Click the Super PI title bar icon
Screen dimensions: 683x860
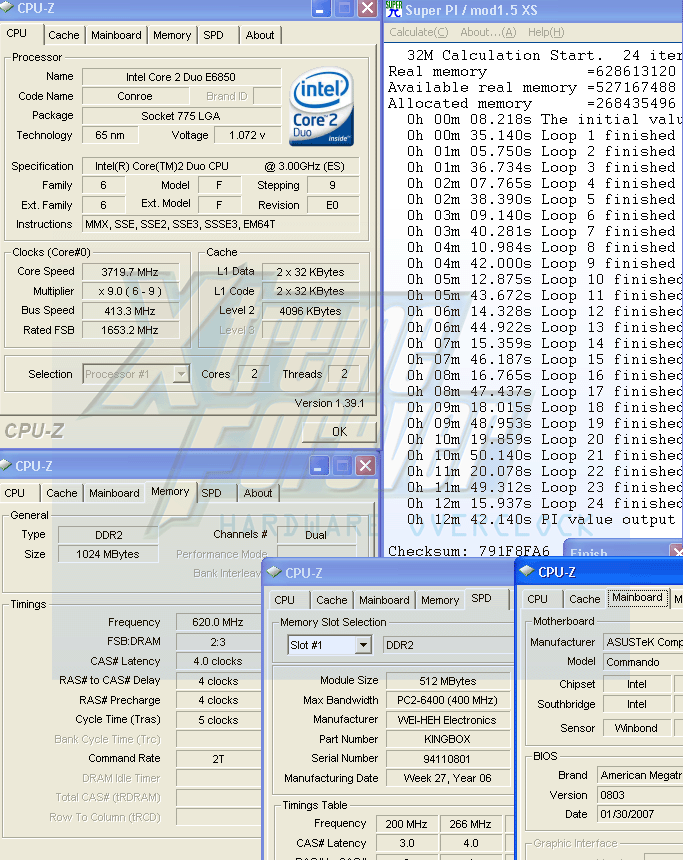(x=393, y=9)
